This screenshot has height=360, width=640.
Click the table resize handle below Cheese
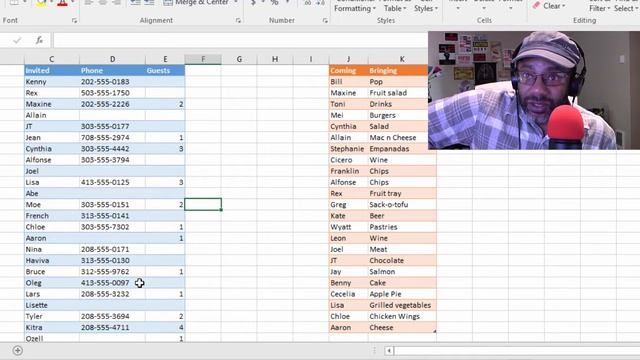point(435,331)
